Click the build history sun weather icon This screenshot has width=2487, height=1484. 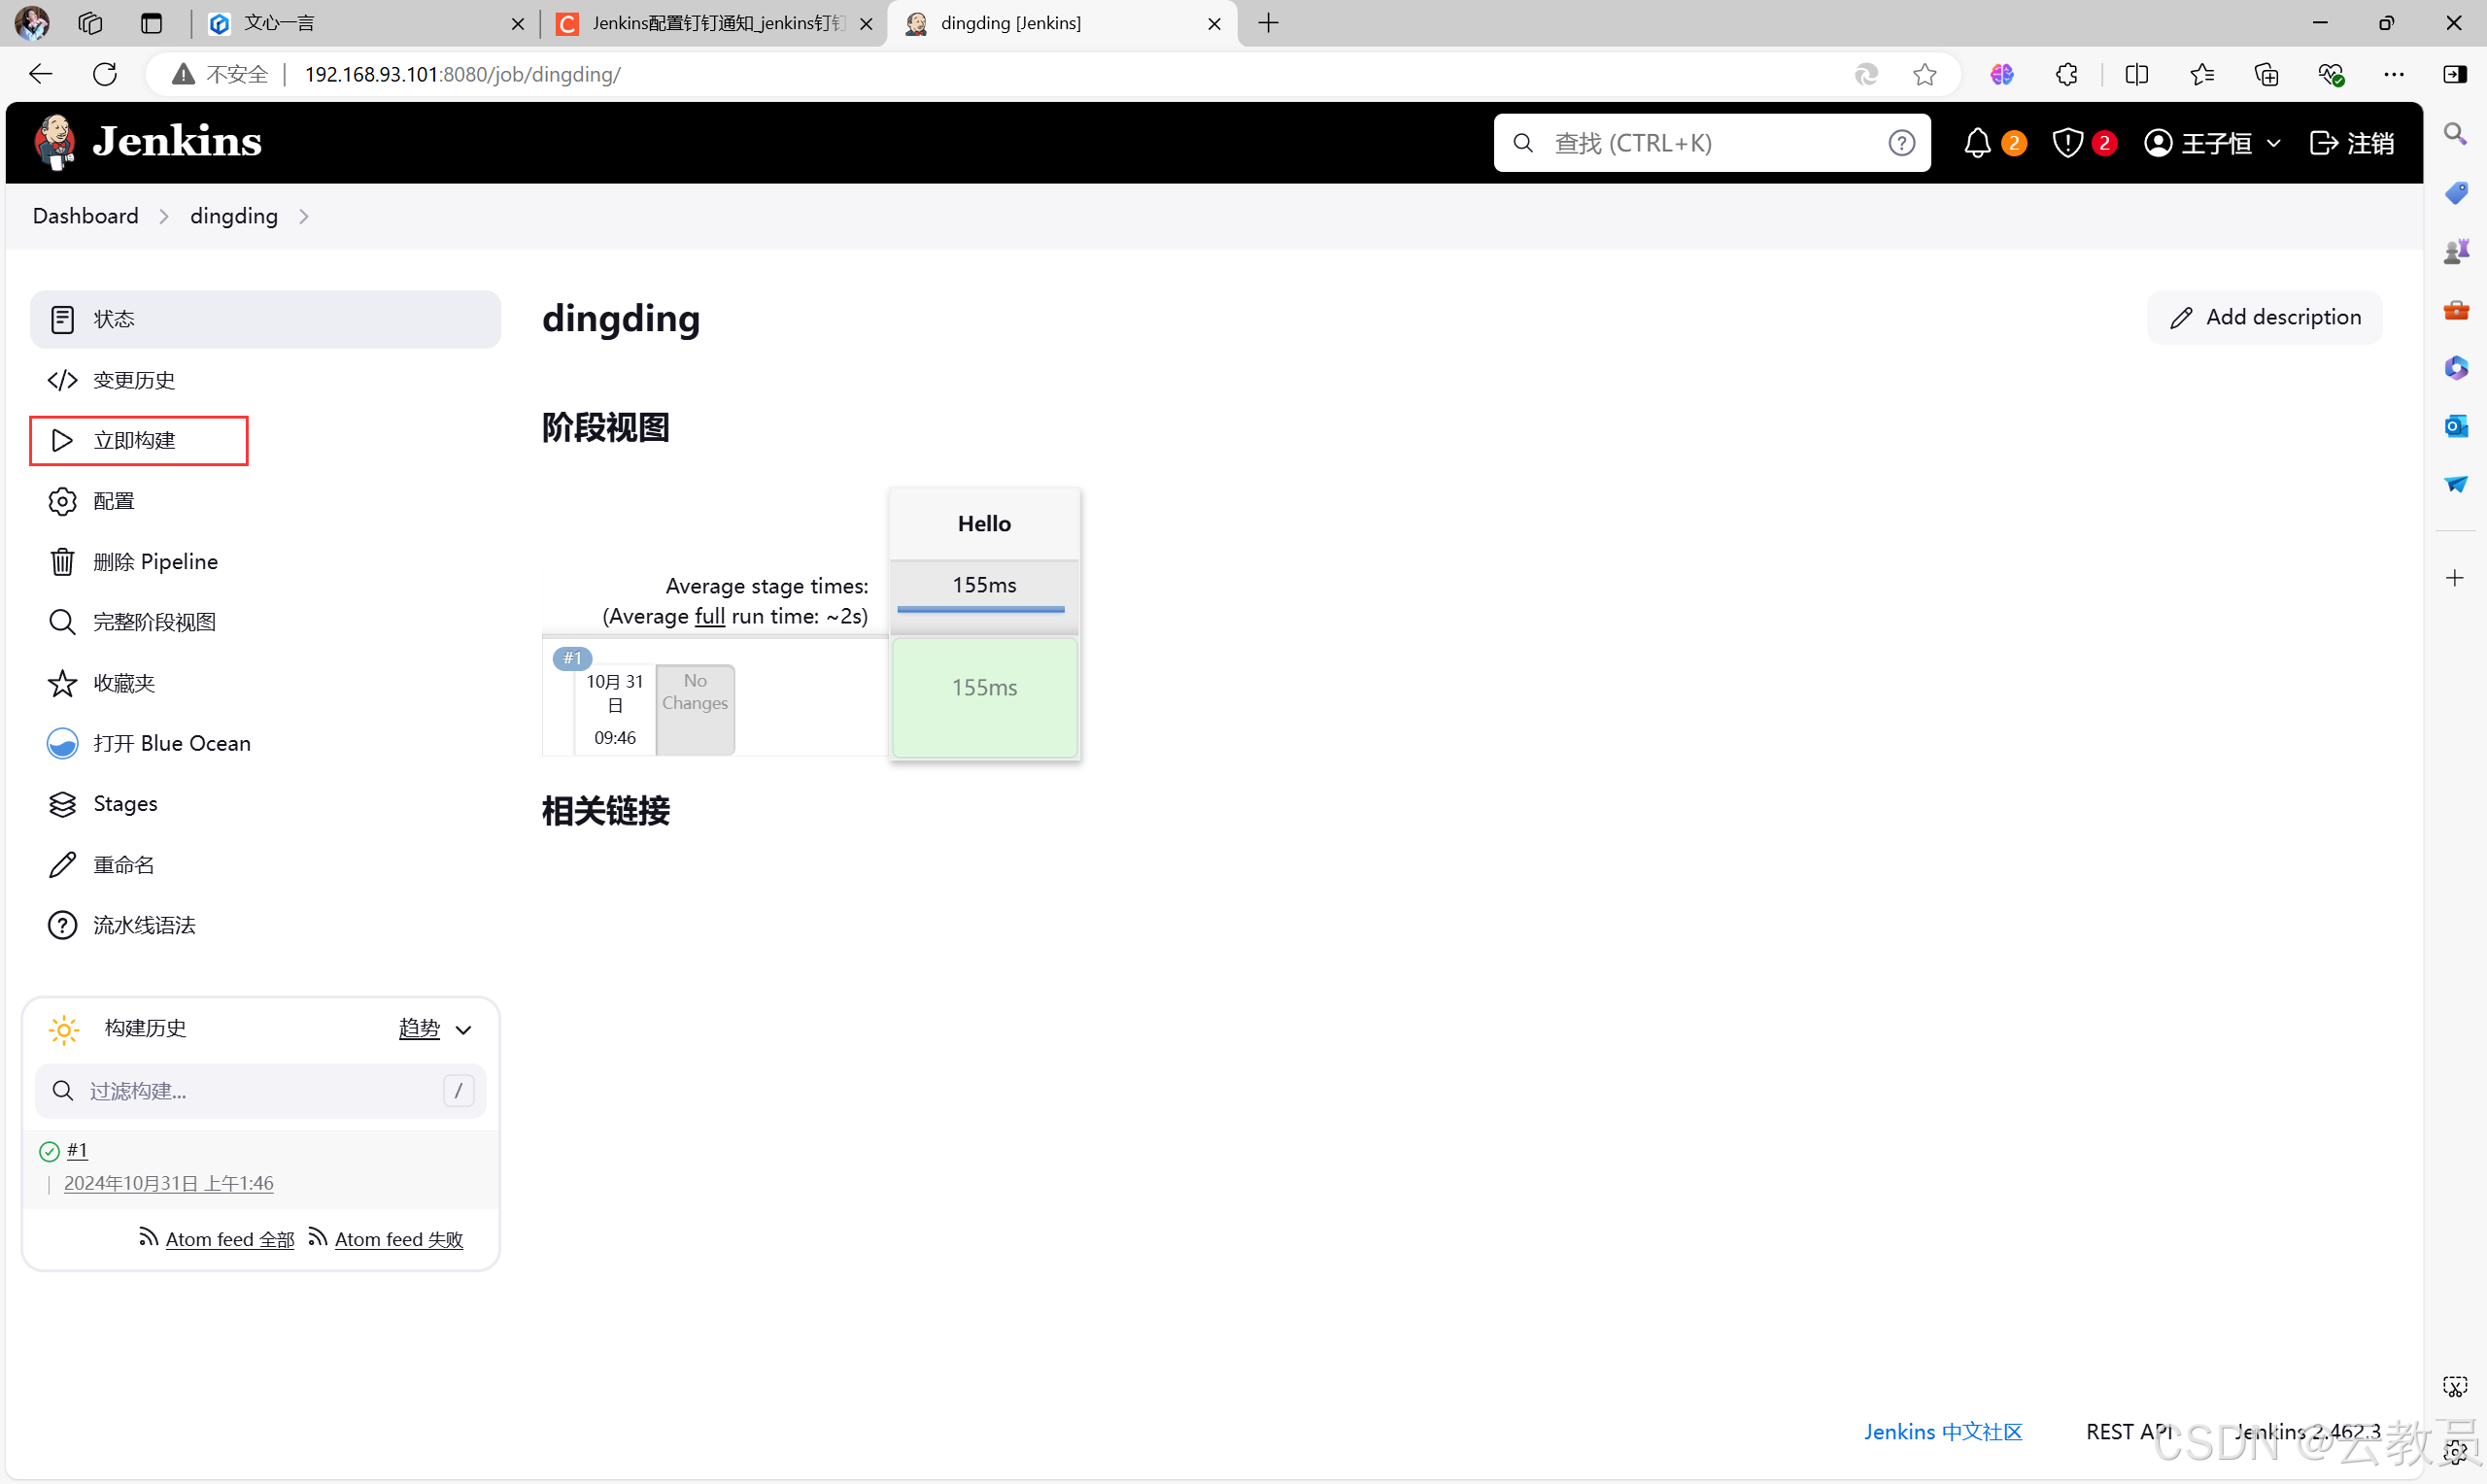click(x=64, y=1030)
